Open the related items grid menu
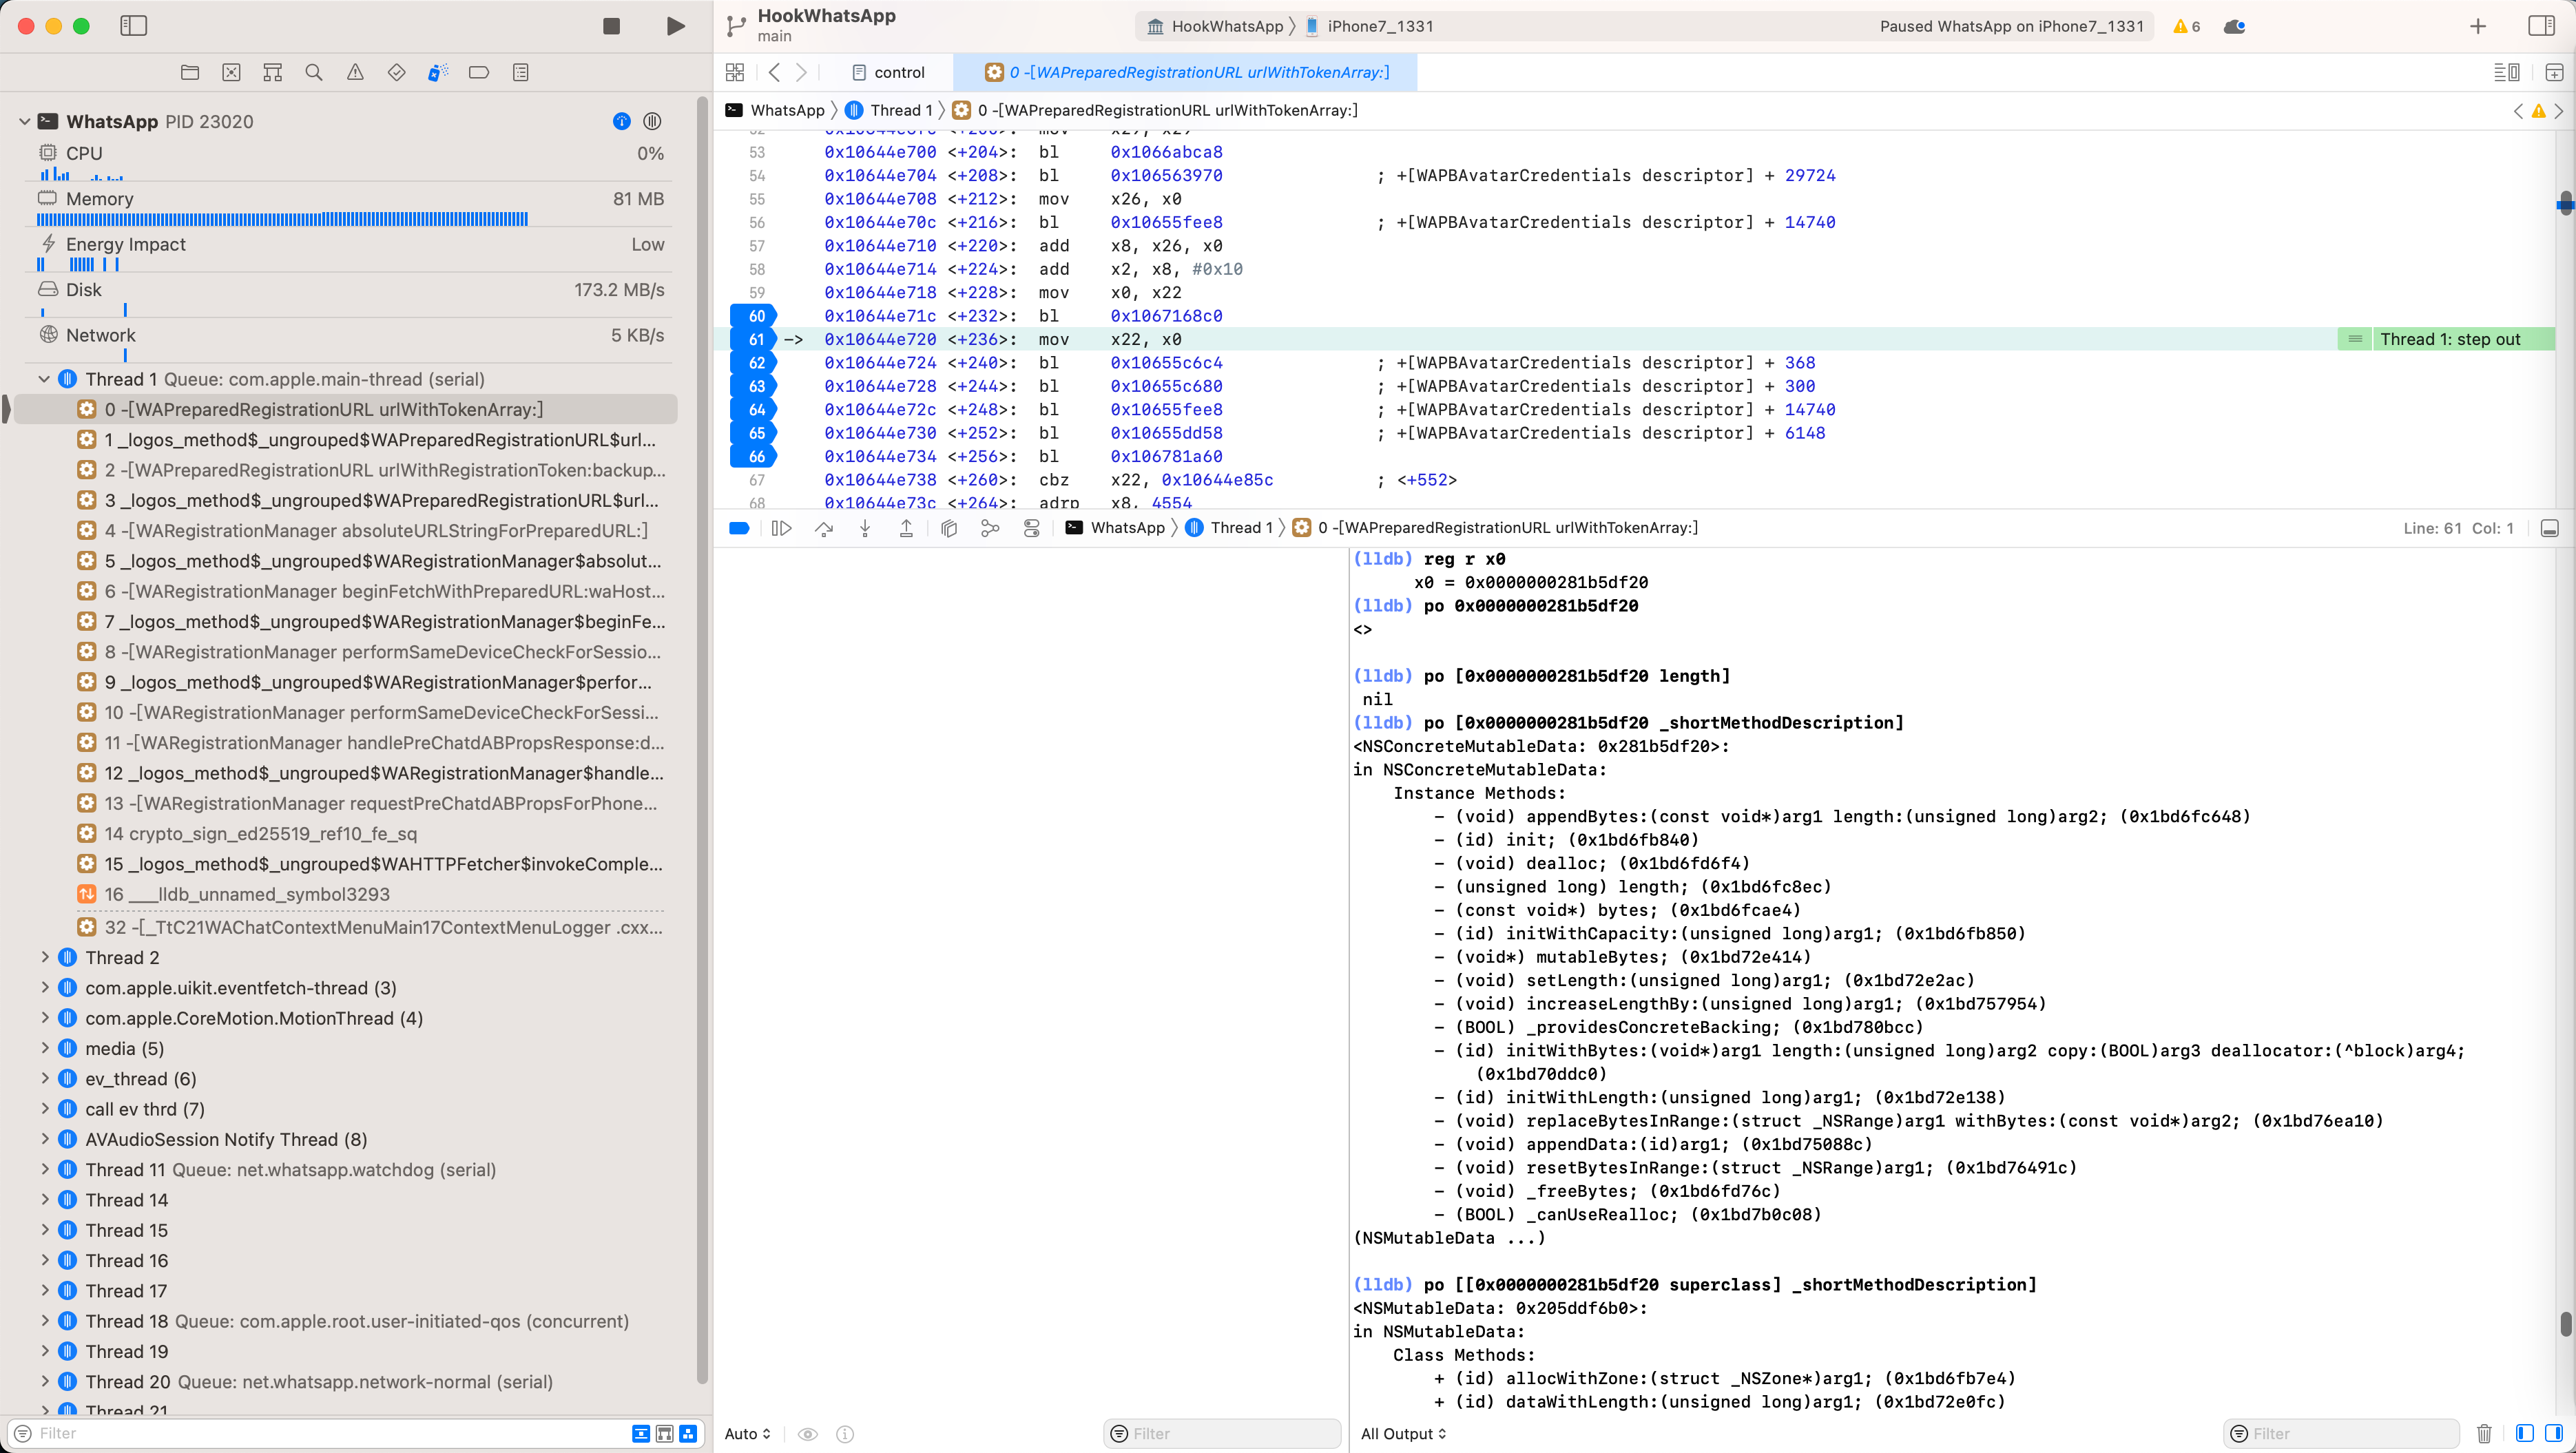The width and height of the screenshot is (2576, 1453). point(735,72)
